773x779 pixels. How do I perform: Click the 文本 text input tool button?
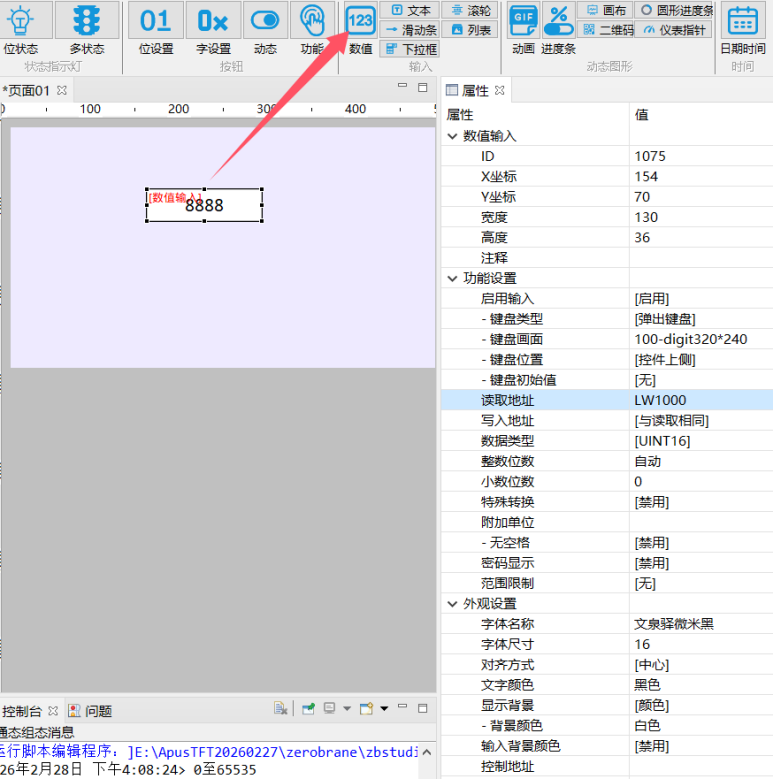(410, 10)
